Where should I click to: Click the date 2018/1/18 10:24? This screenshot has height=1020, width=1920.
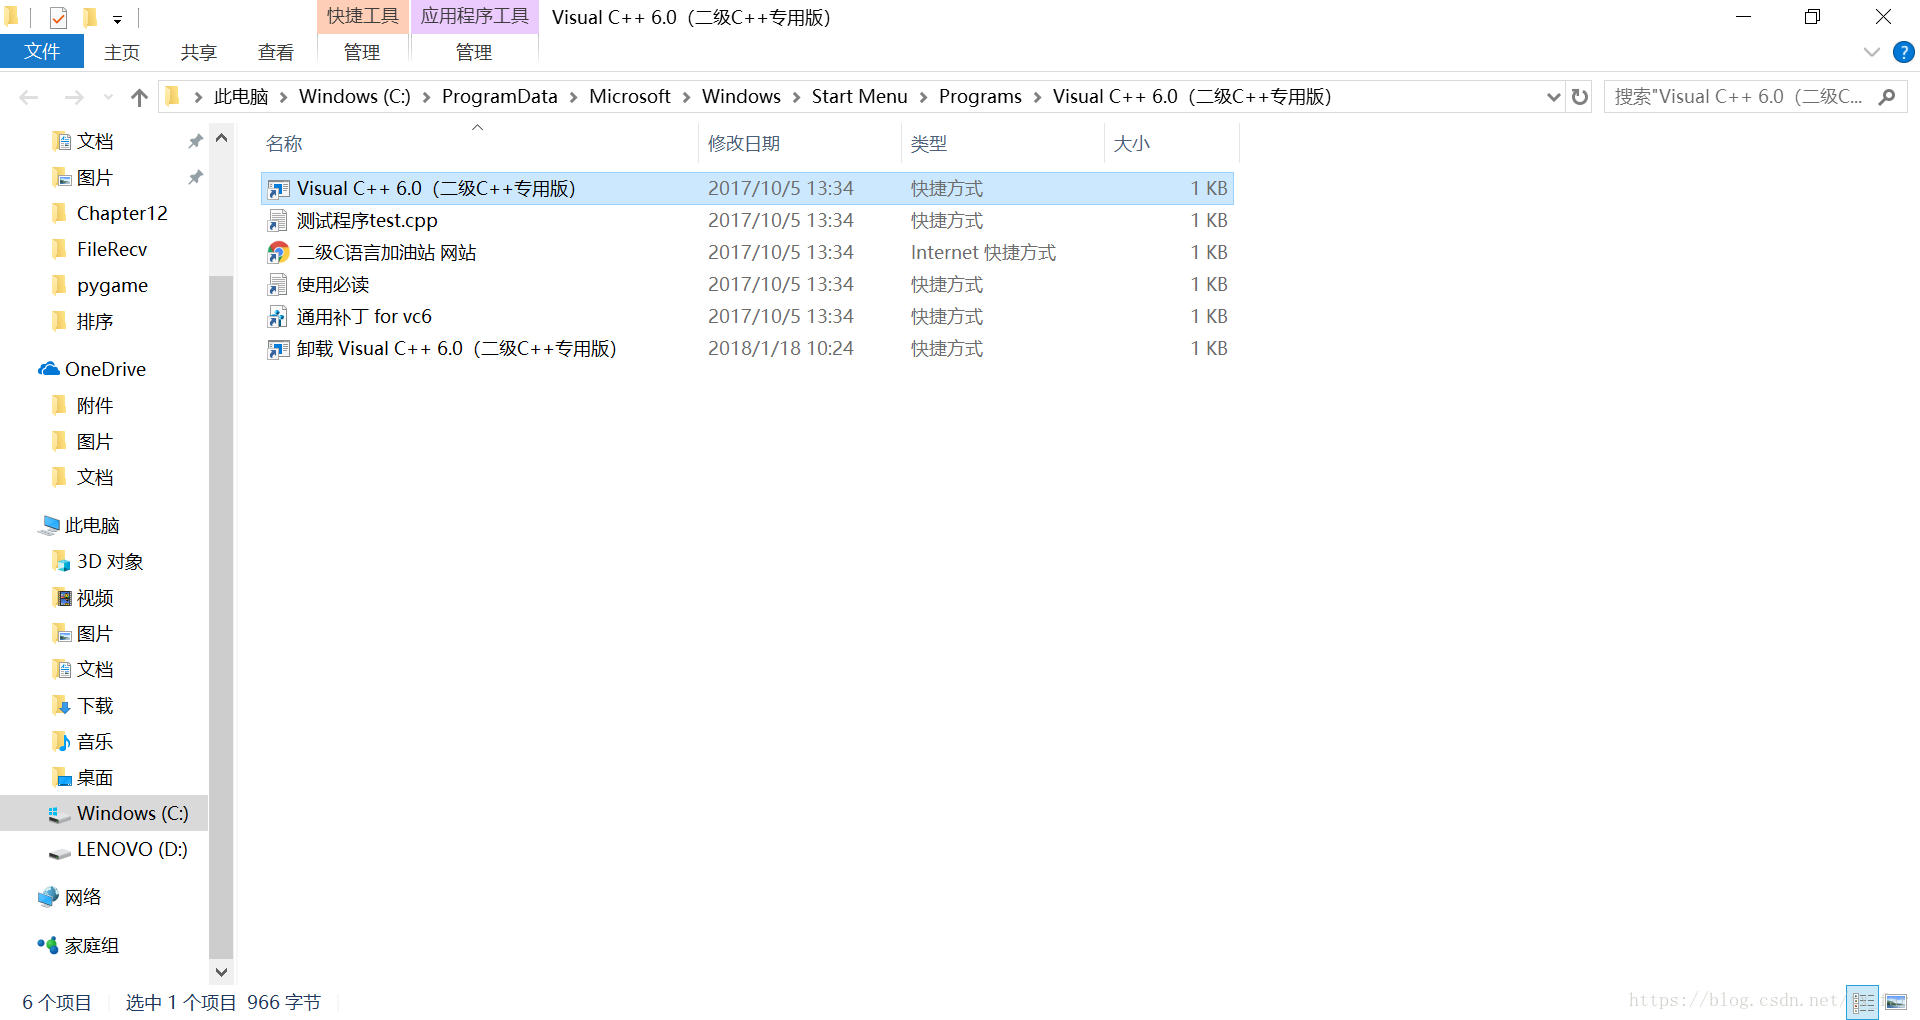(781, 349)
